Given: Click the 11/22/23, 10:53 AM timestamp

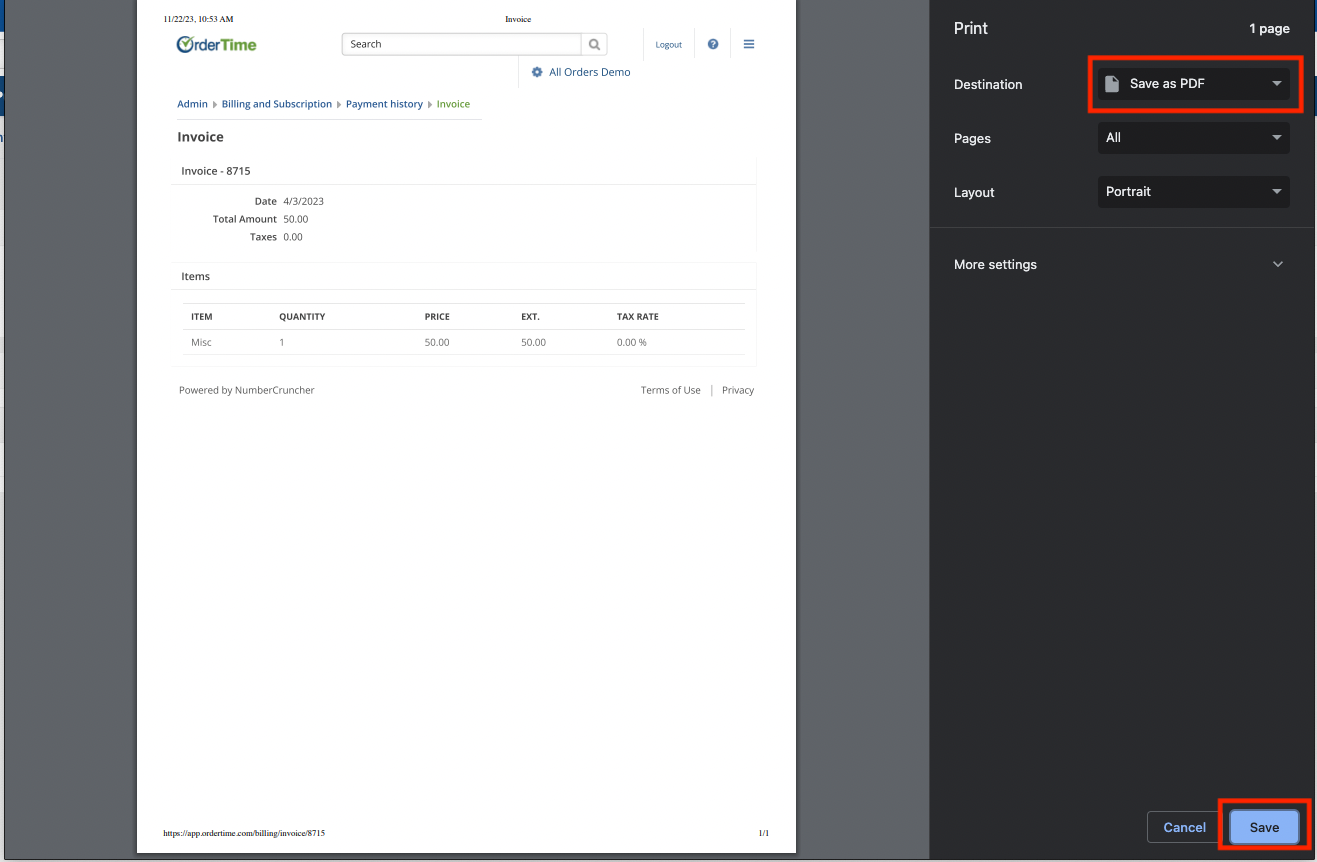Looking at the screenshot, I should (x=198, y=19).
